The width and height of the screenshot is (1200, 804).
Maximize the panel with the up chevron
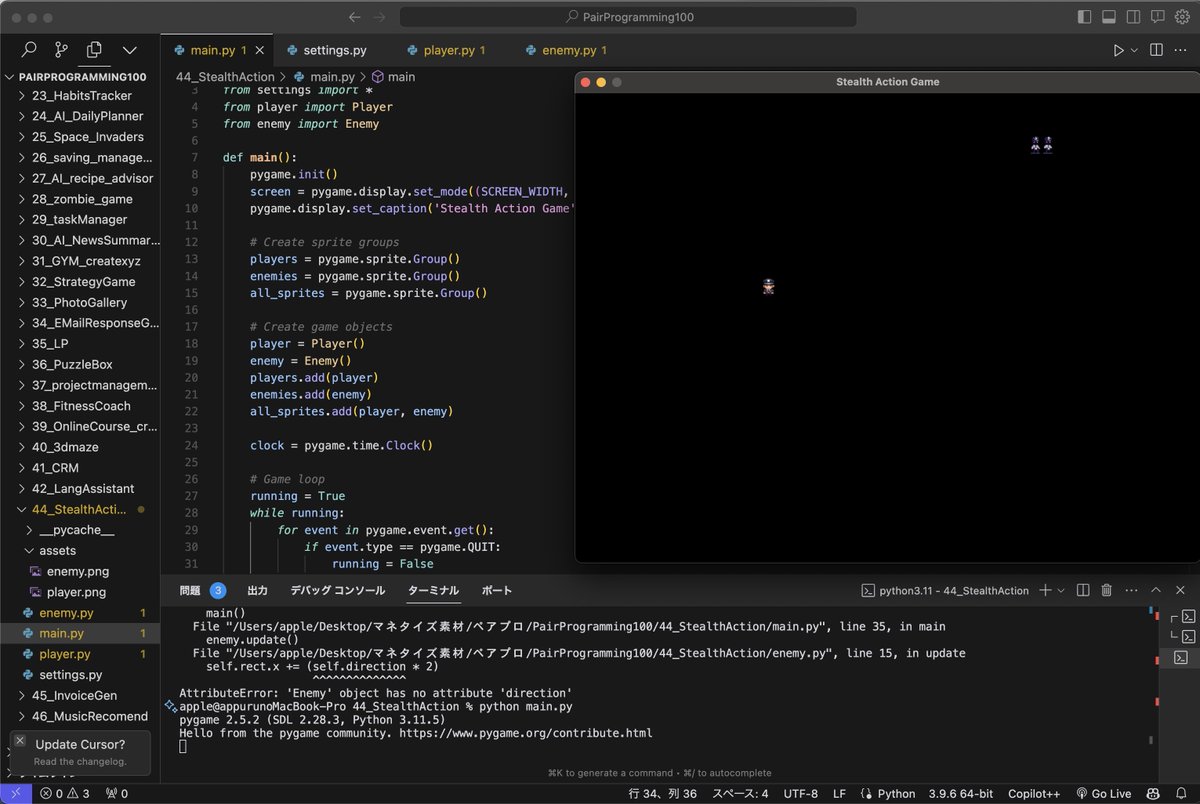coord(1156,591)
